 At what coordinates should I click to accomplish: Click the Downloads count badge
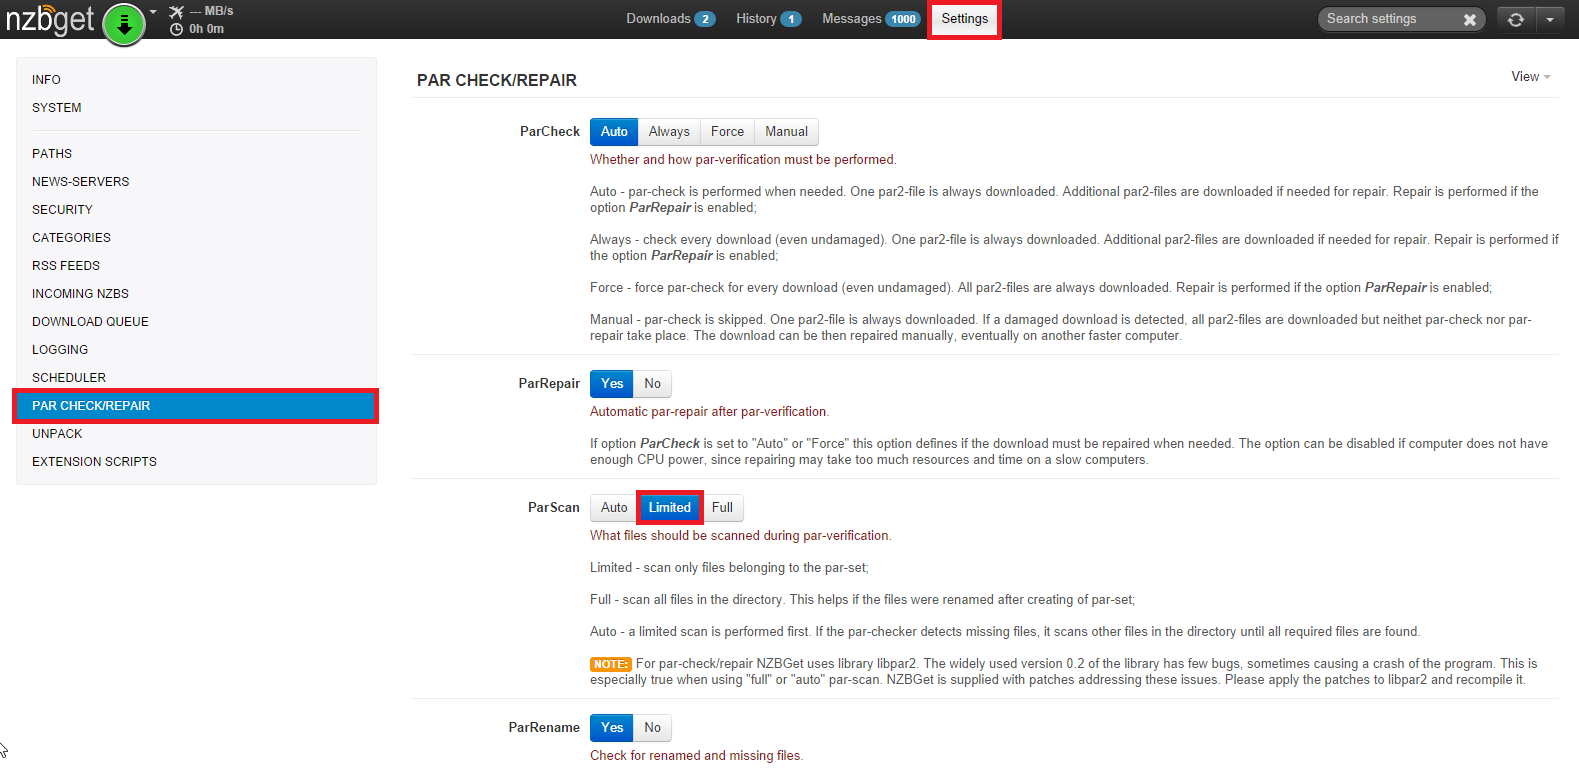[x=704, y=19]
